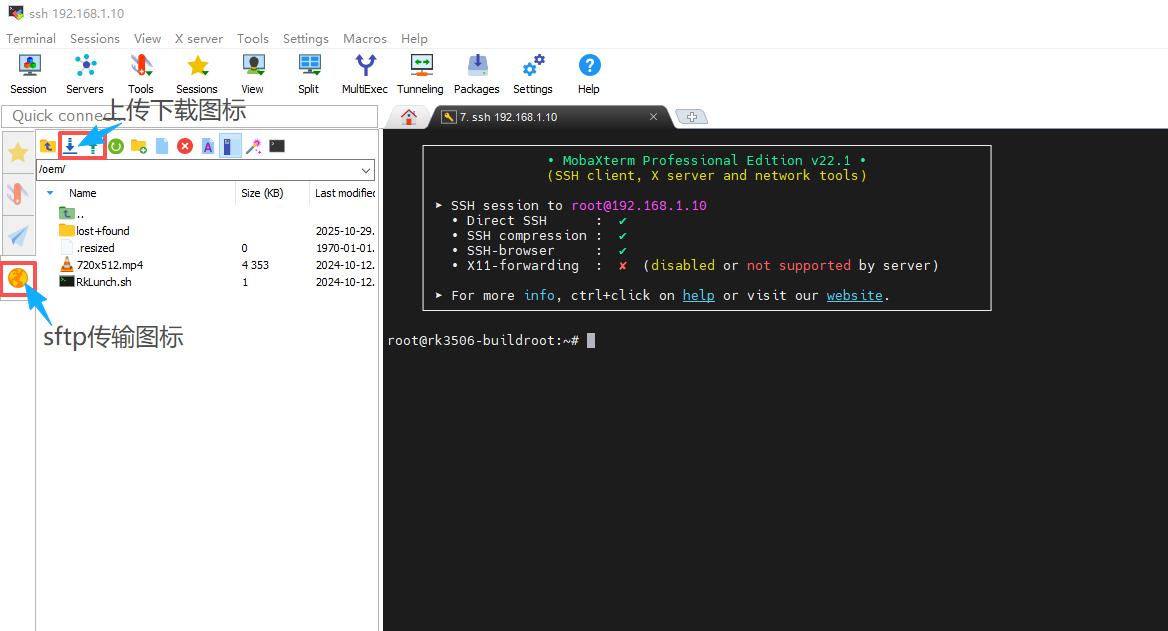Click the root@192.168.1.10 text in banner
1168x631 pixels.
tap(639, 206)
